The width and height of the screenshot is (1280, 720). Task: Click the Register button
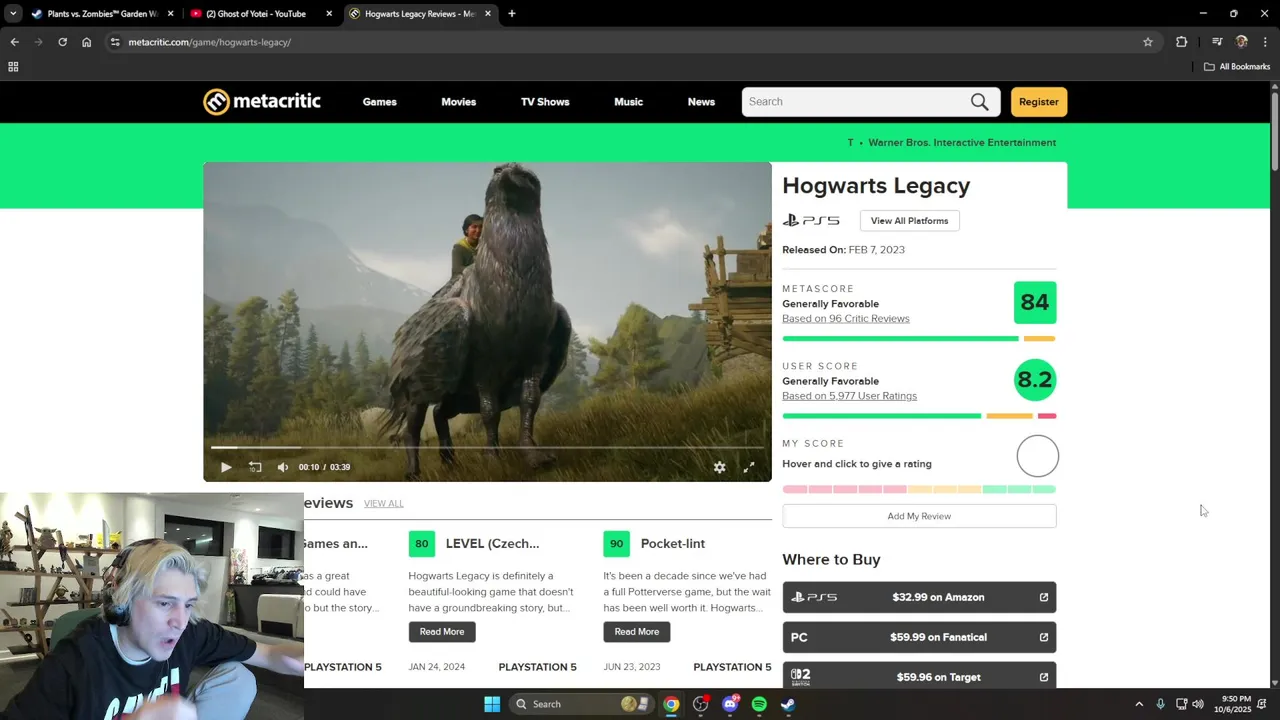pos(1039,102)
